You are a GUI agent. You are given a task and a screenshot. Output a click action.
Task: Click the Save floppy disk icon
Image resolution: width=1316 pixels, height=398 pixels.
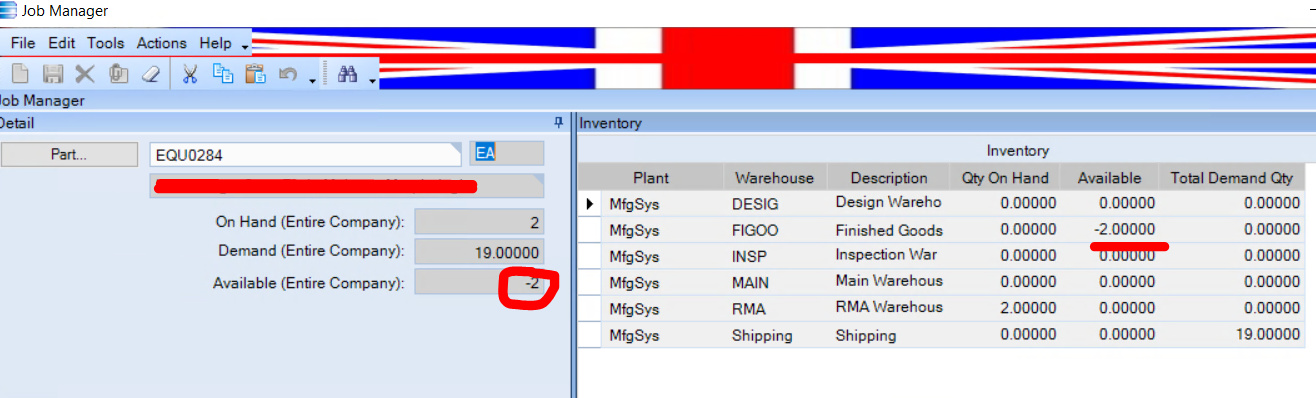[x=52, y=73]
